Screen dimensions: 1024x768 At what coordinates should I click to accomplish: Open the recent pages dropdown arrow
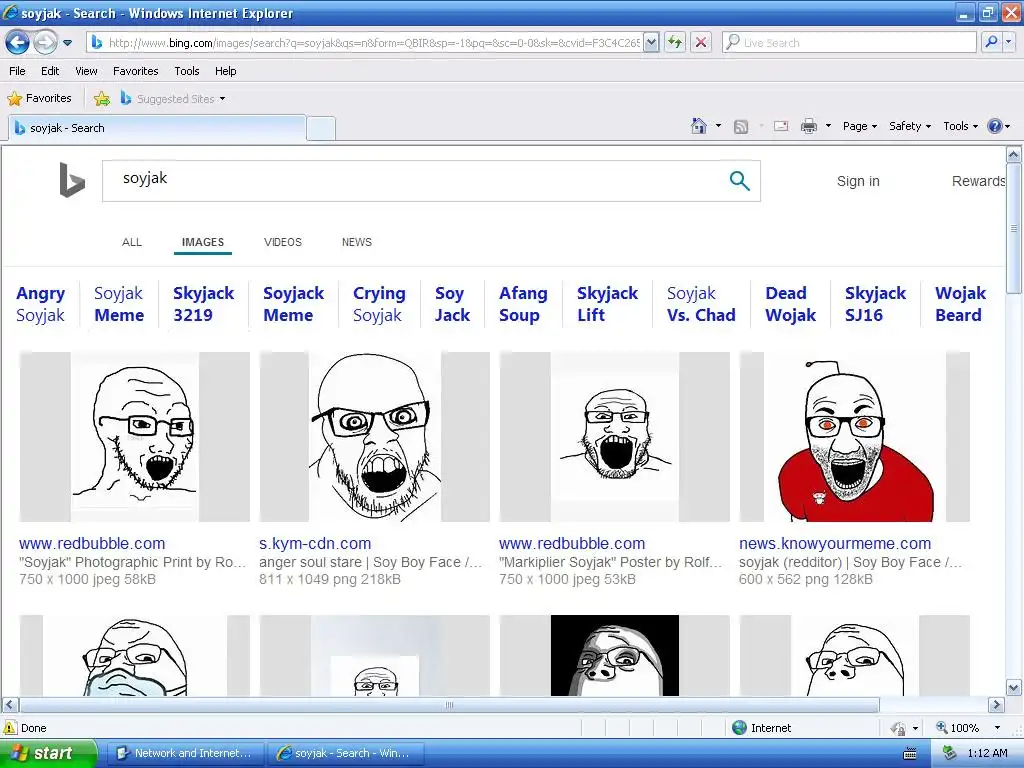point(67,43)
